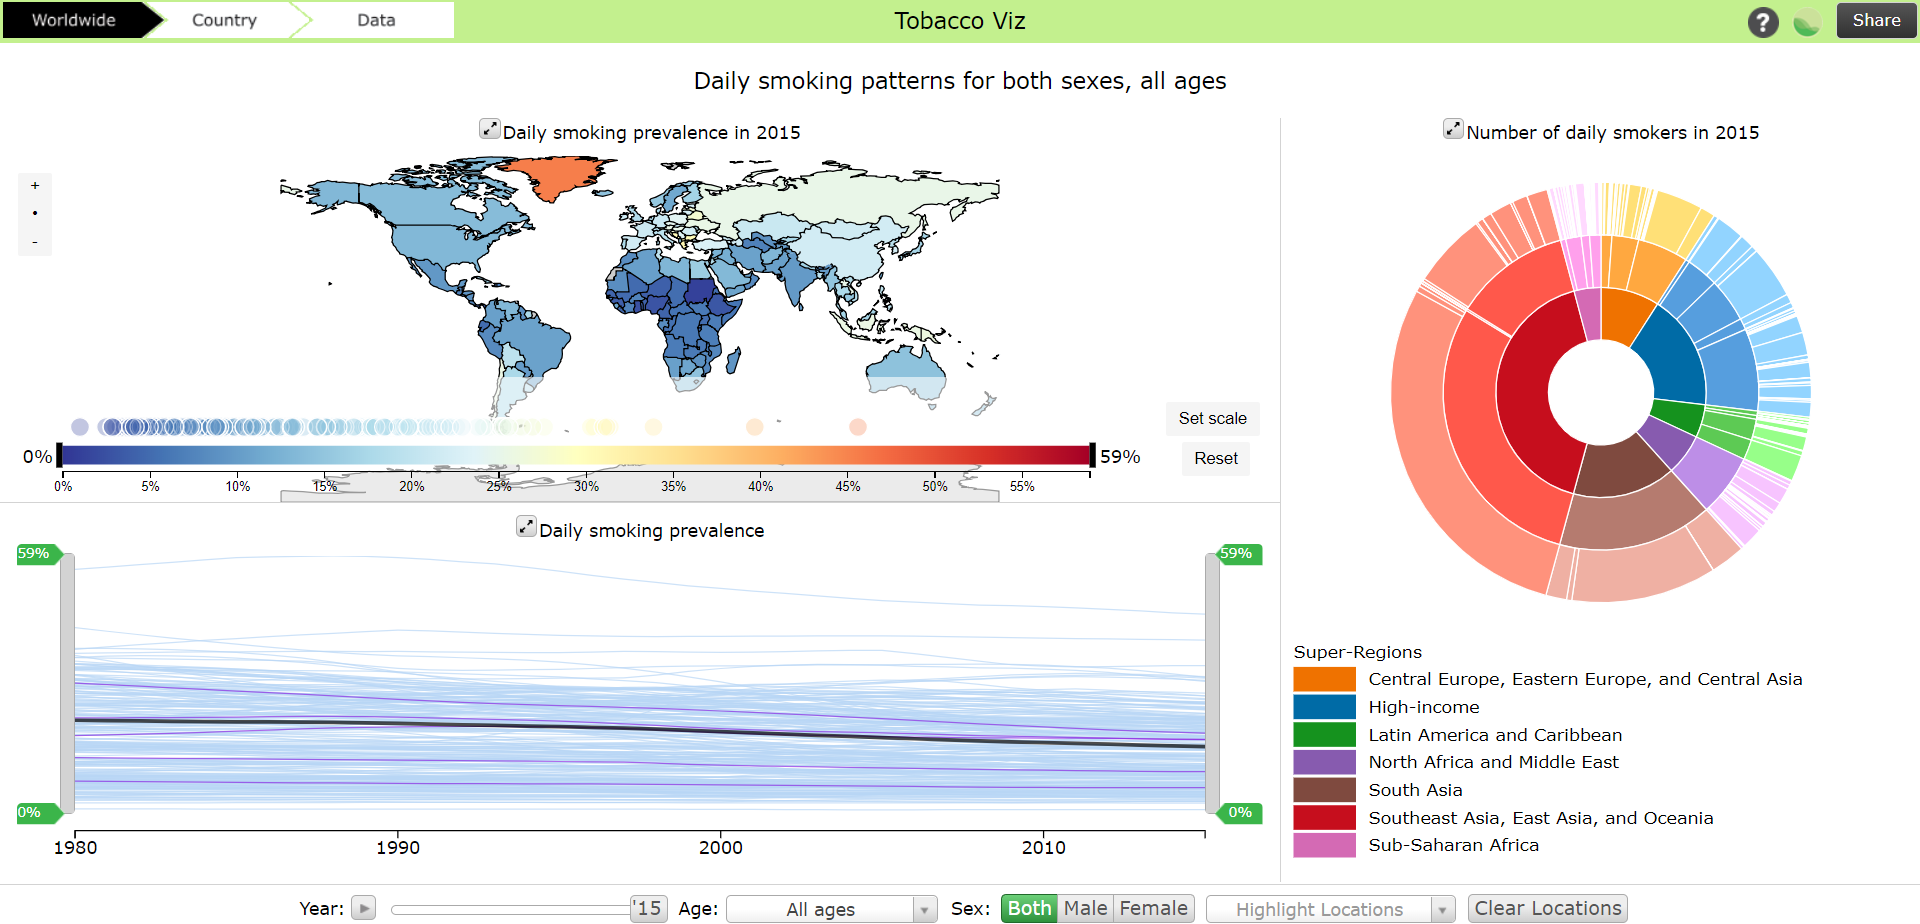This screenshot has width=1920, height=924.
Task: Expand the 2015 prevalence map chart
Action: tap(490, 129)
